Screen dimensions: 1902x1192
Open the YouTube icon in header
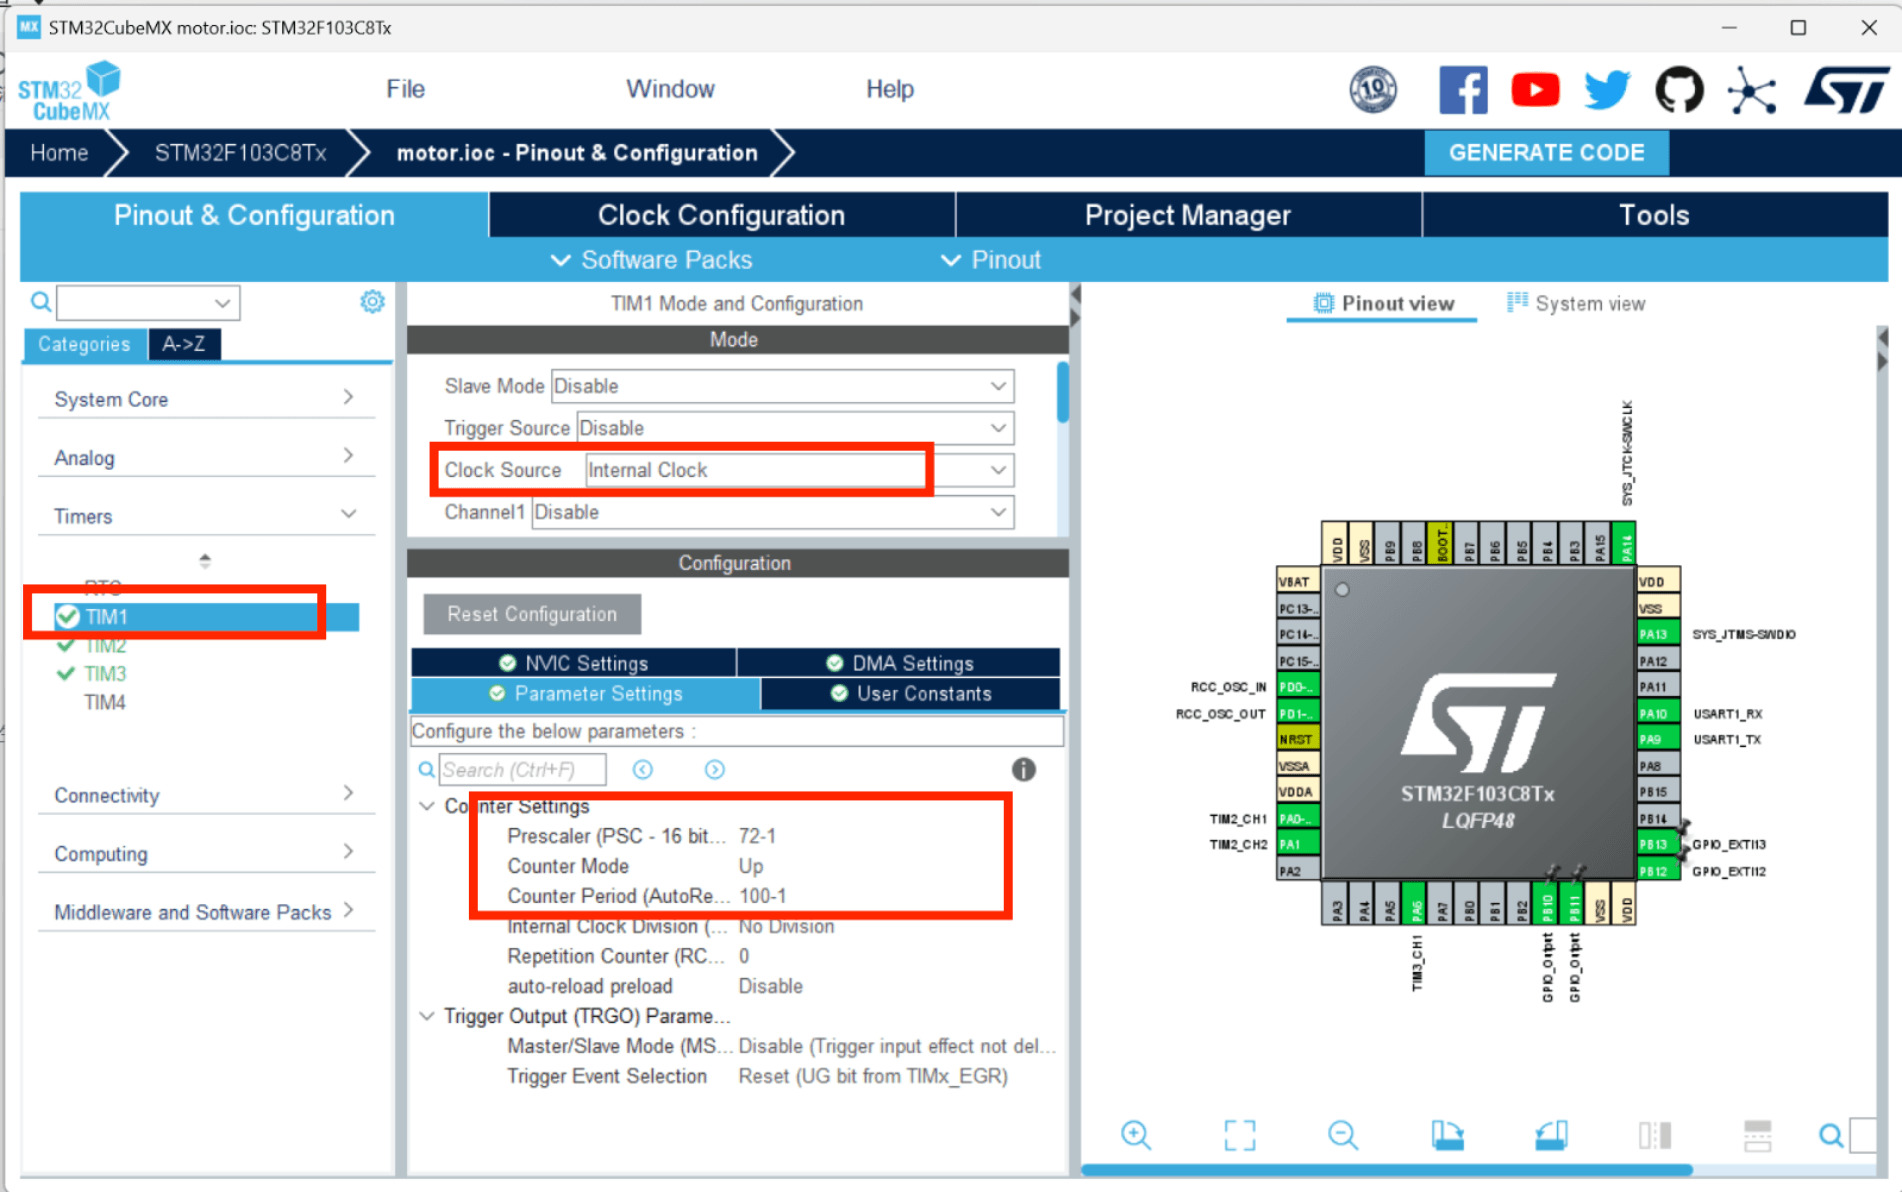[x=1535, y=90]
